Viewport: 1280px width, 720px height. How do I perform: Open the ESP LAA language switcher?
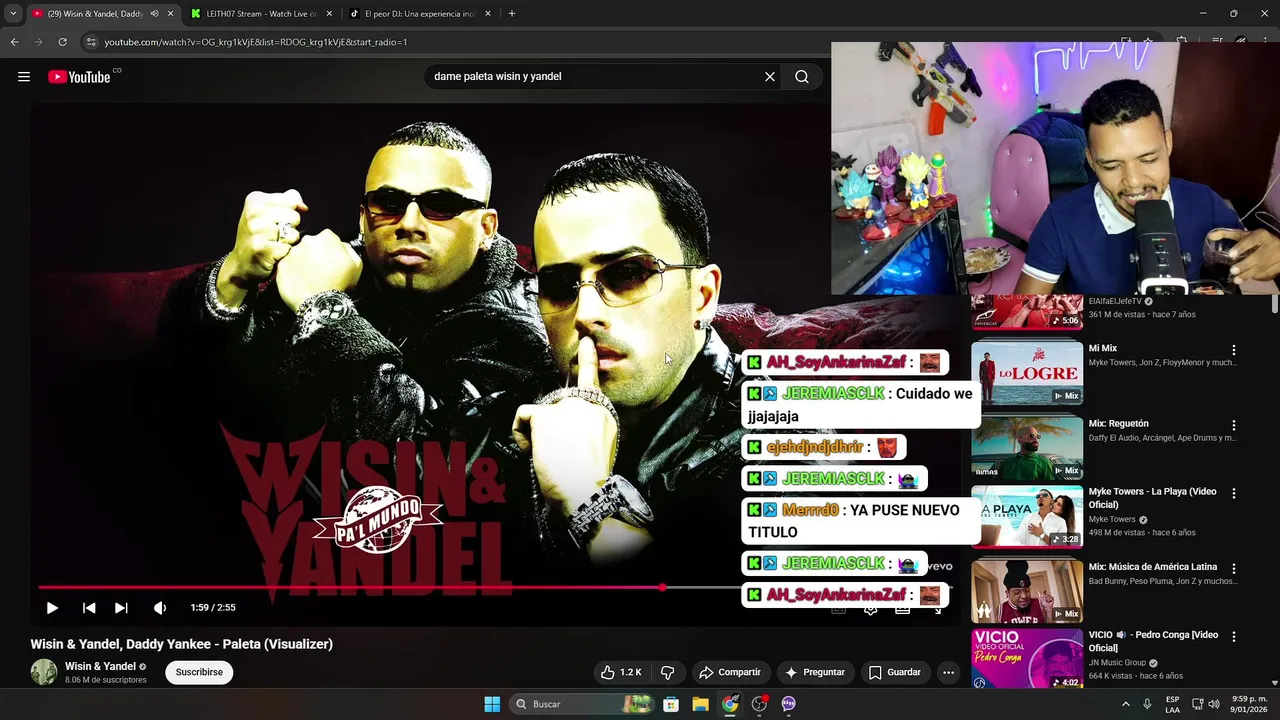pyautogui.click(x=1172, y=704)
